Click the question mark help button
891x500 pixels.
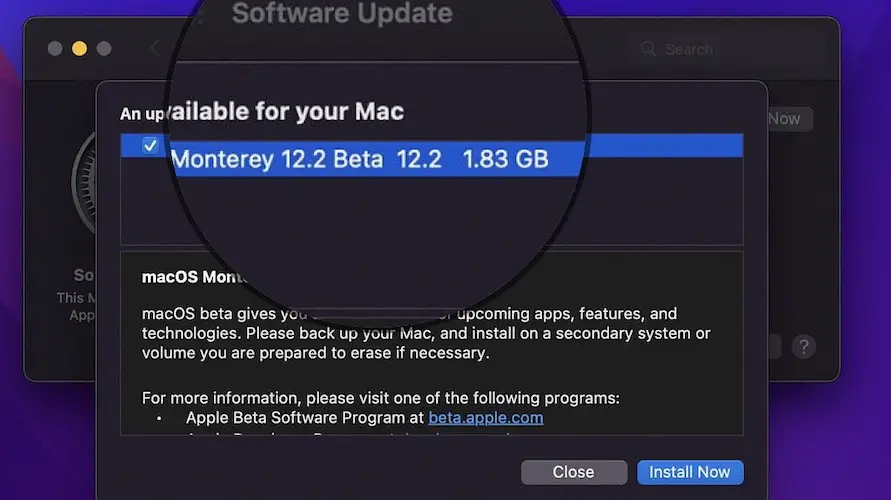(x=803, y=347)
